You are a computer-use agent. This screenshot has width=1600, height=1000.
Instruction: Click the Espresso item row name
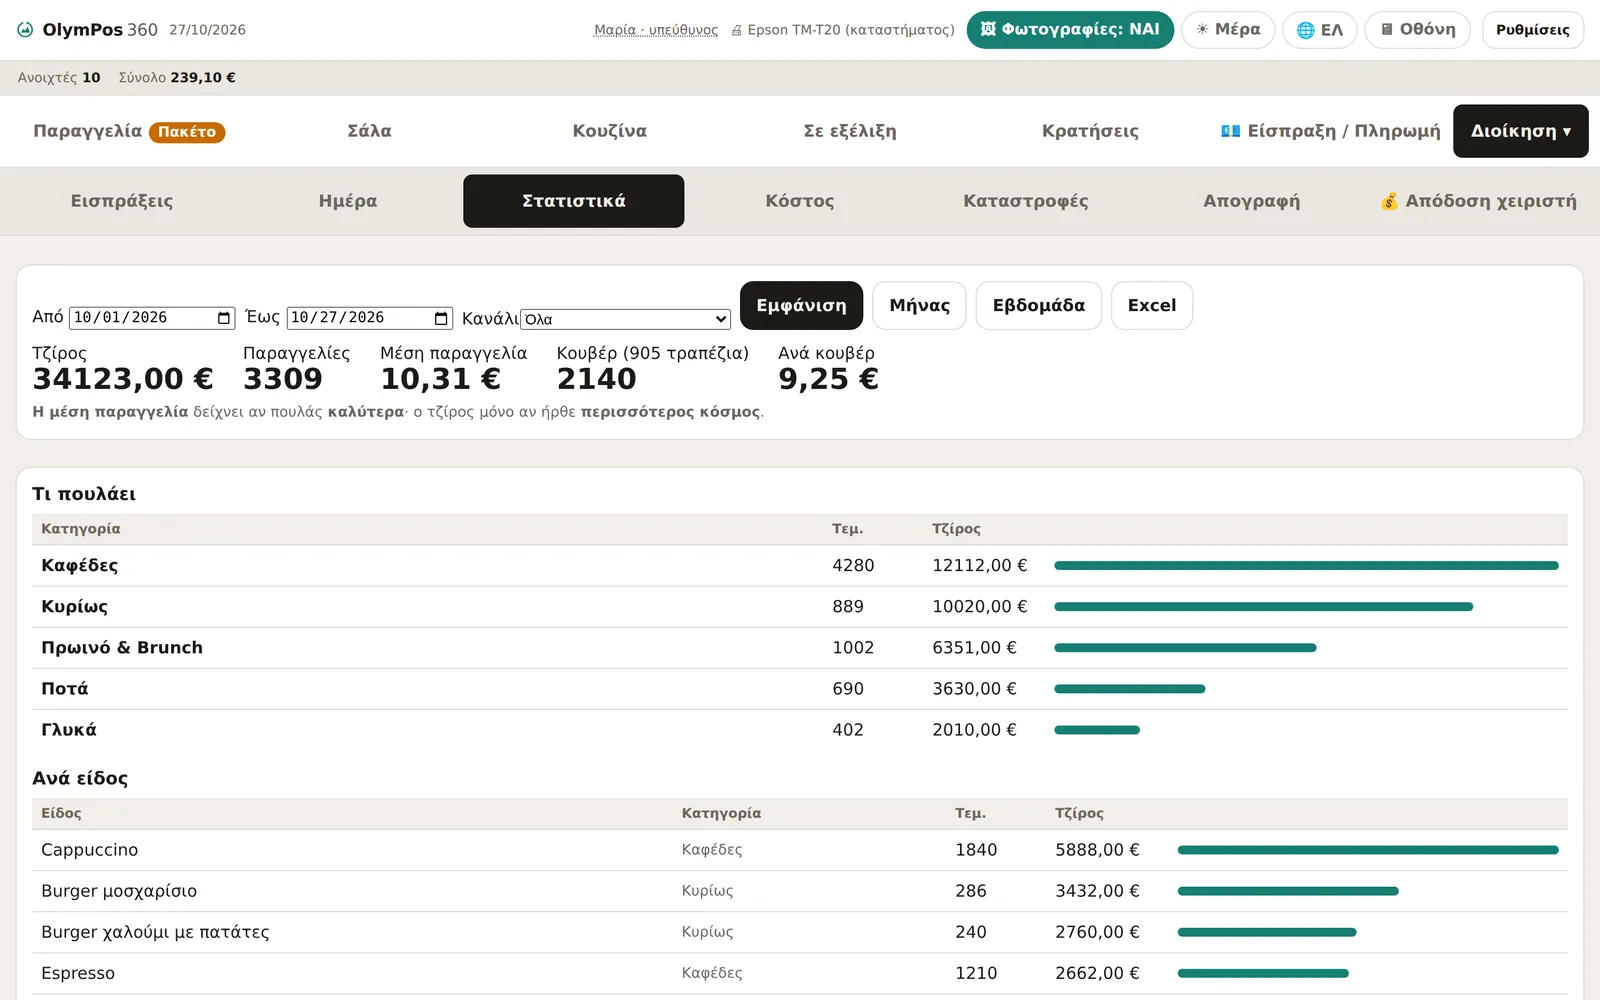[x=78, y=973]
